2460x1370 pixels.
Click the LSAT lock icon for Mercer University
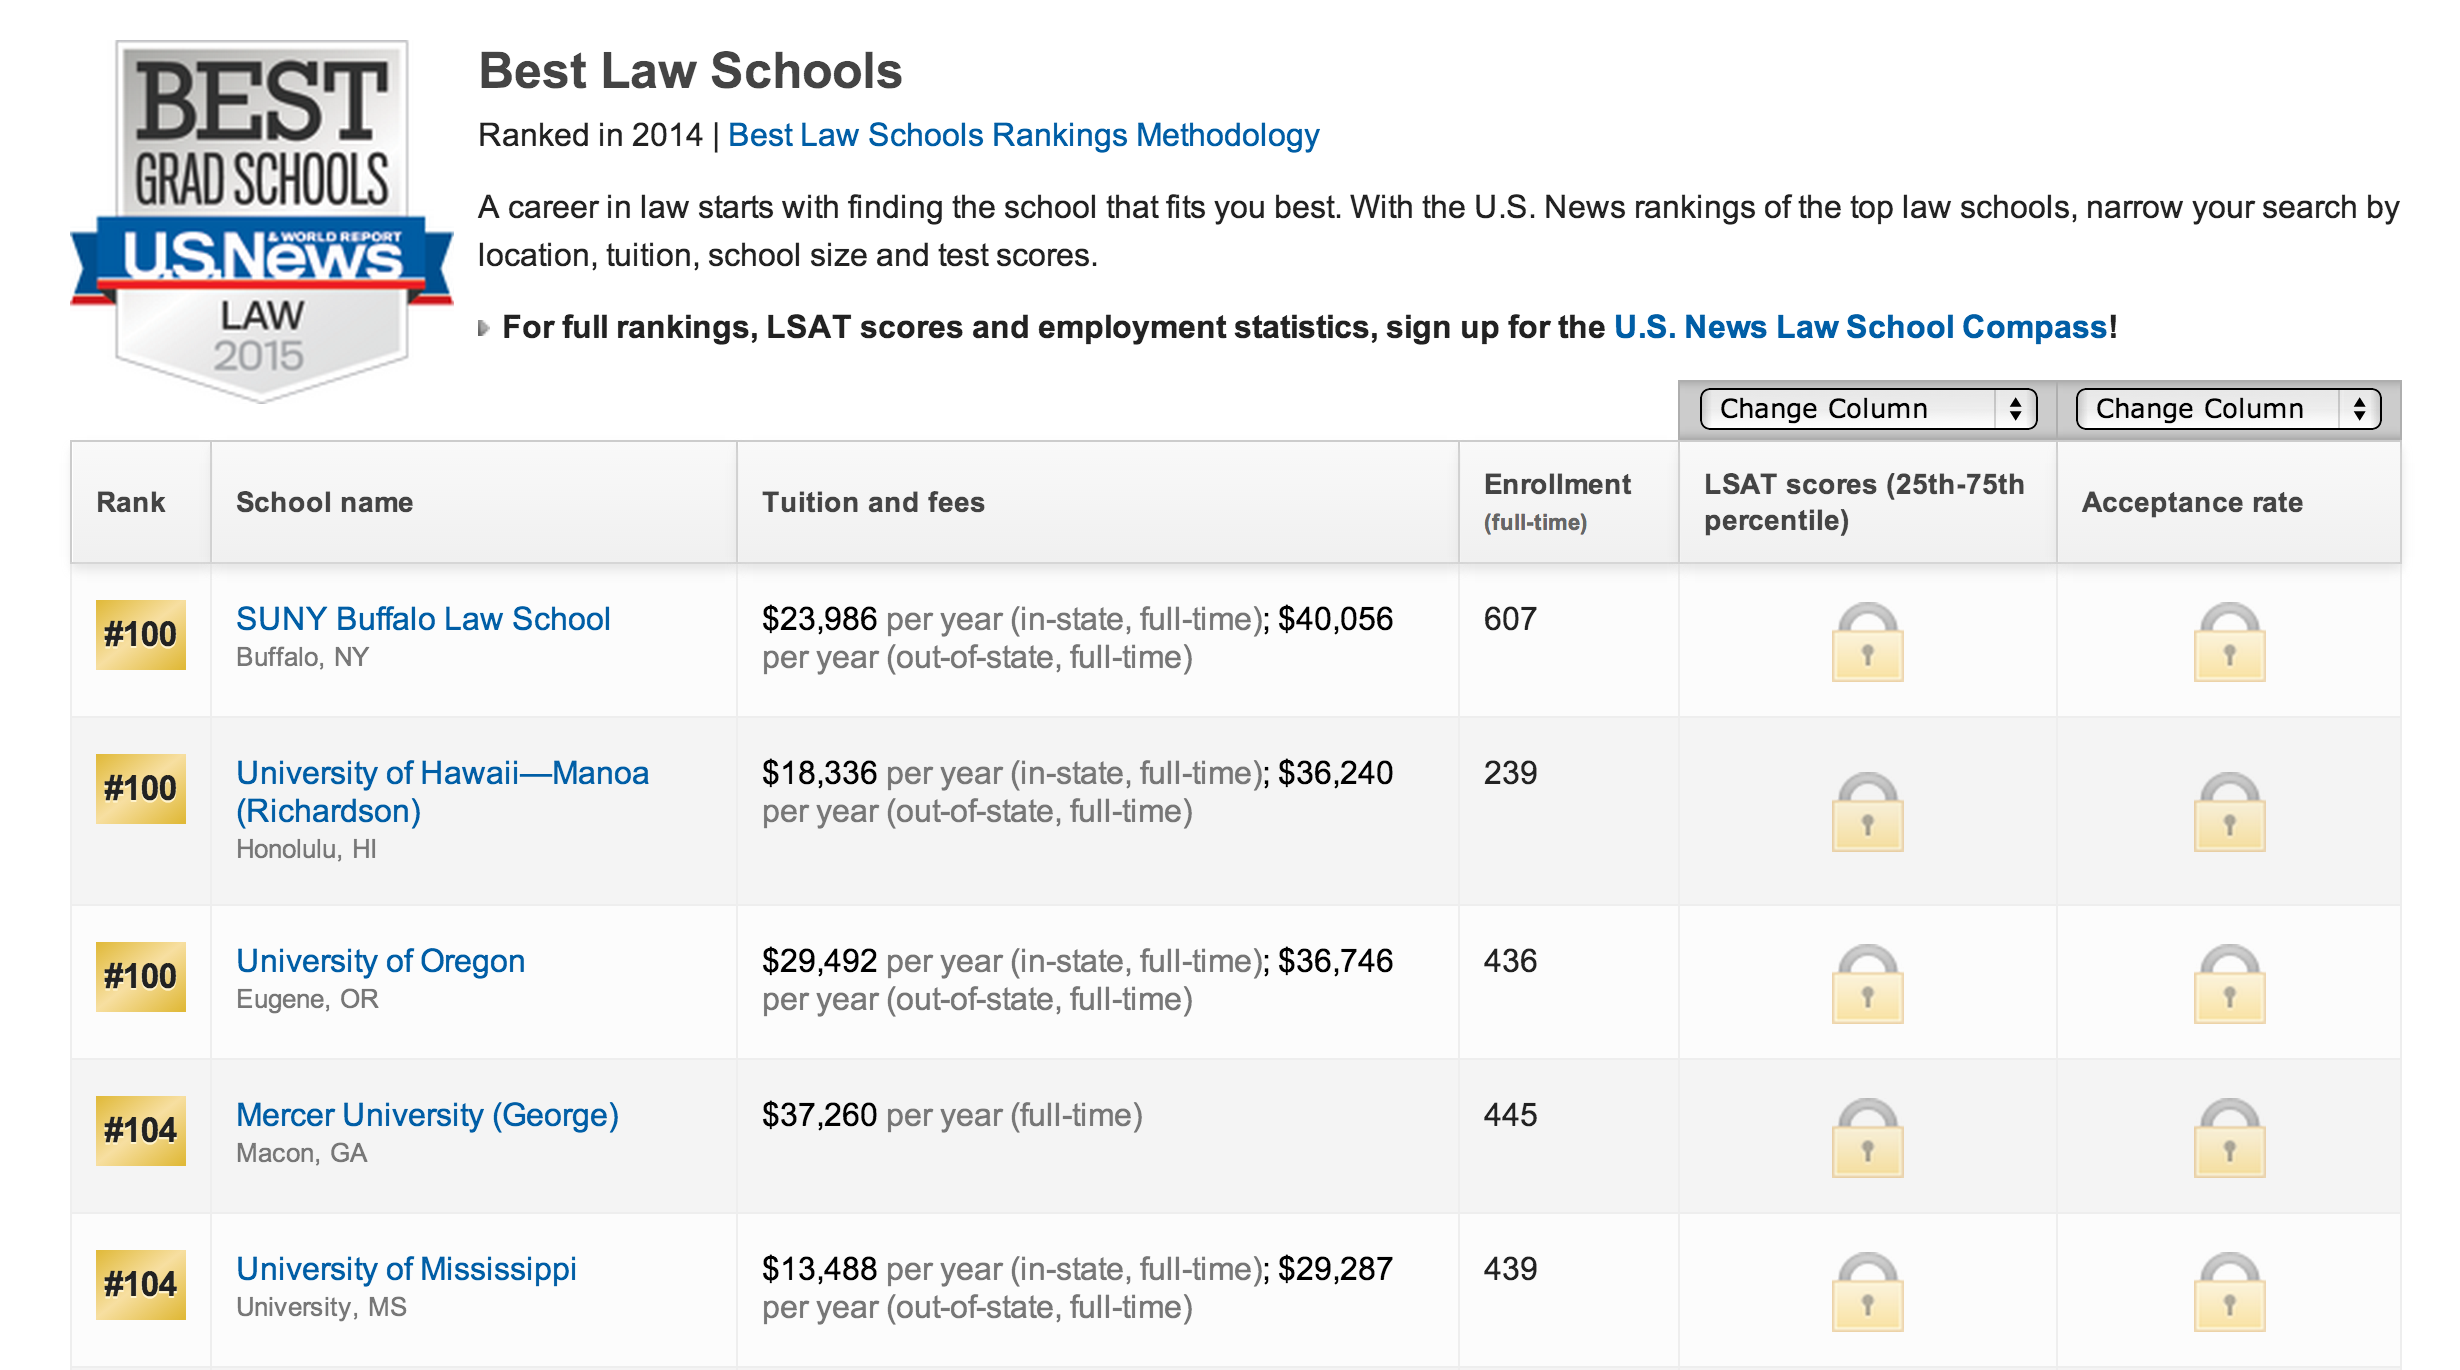click(x=1867, y=1138)
